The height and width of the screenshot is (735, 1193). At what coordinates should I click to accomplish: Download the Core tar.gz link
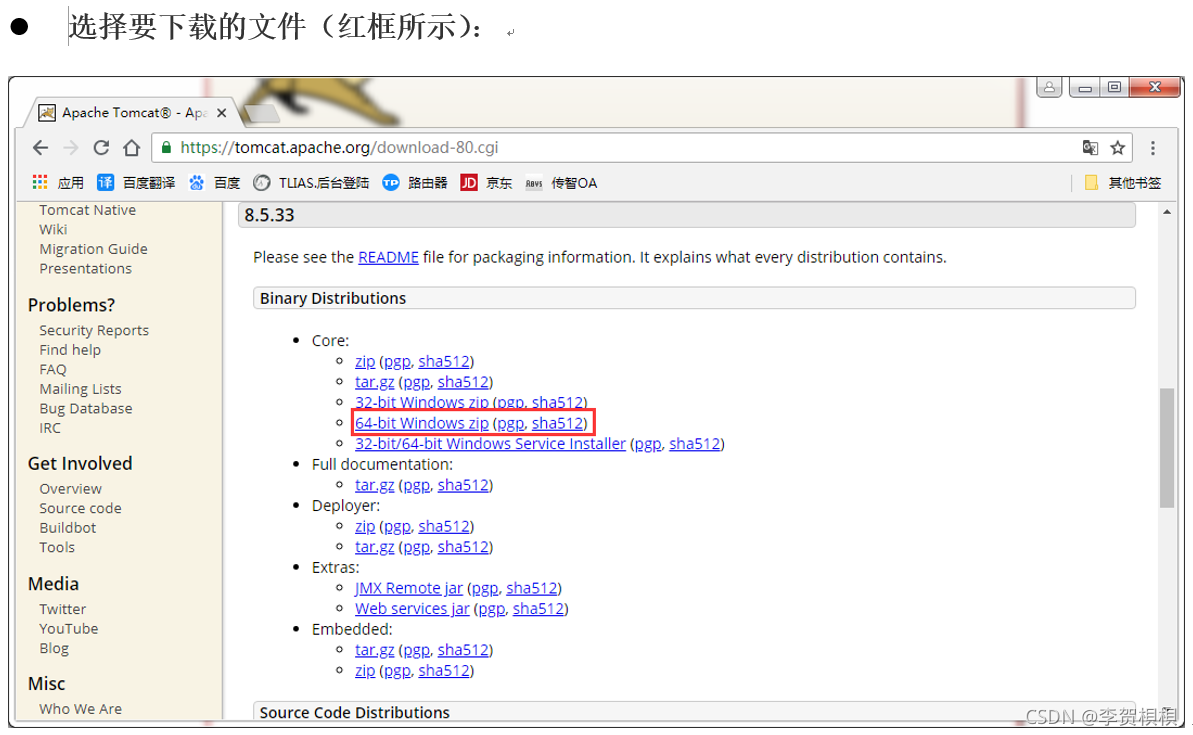pos(374,382)
